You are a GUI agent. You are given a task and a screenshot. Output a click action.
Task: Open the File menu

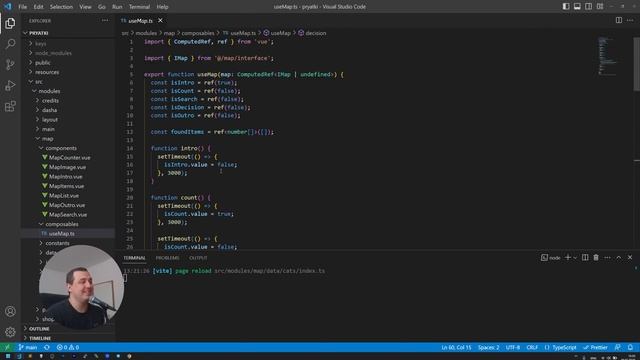click(x=22, y=7)
